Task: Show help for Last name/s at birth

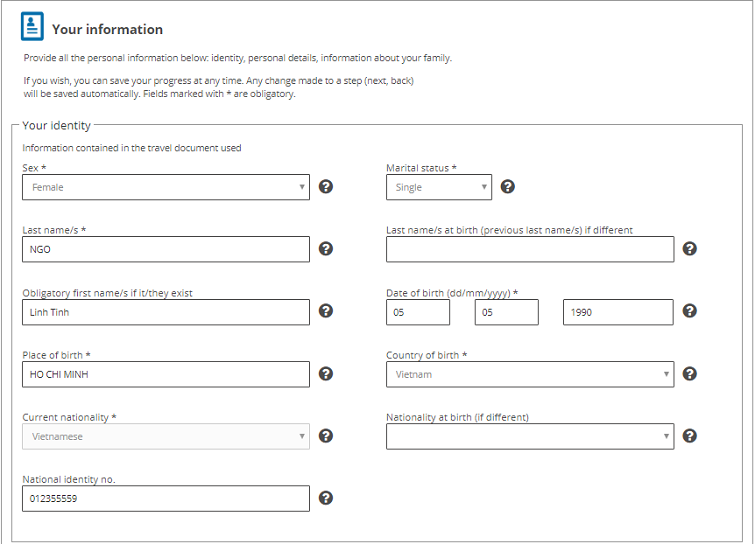Action: pos(690,249)
